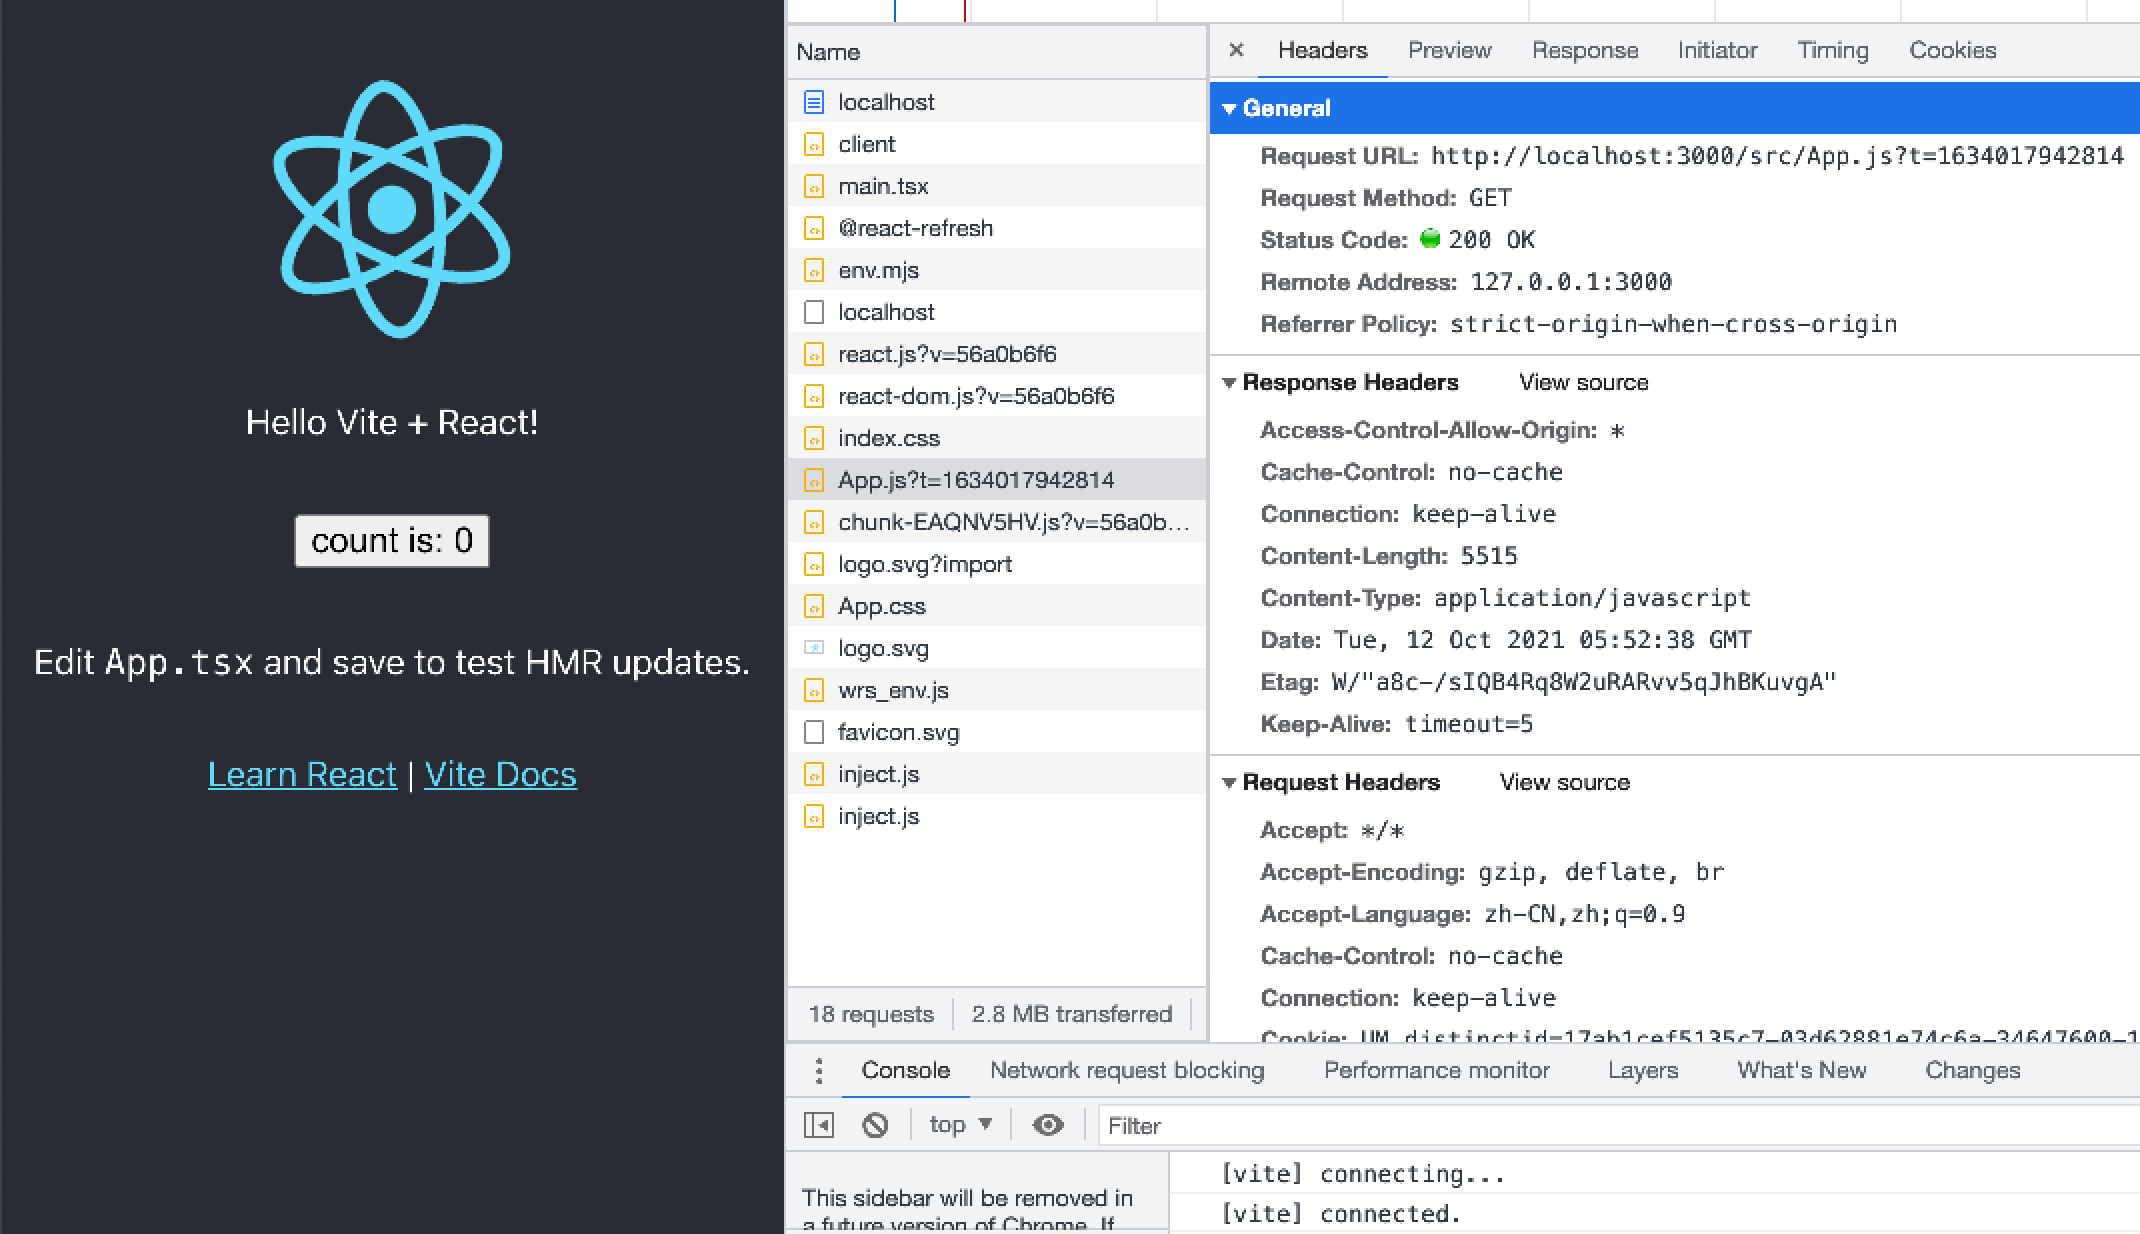Click the Content-Length 5515 value

[x=1489, y=556]
